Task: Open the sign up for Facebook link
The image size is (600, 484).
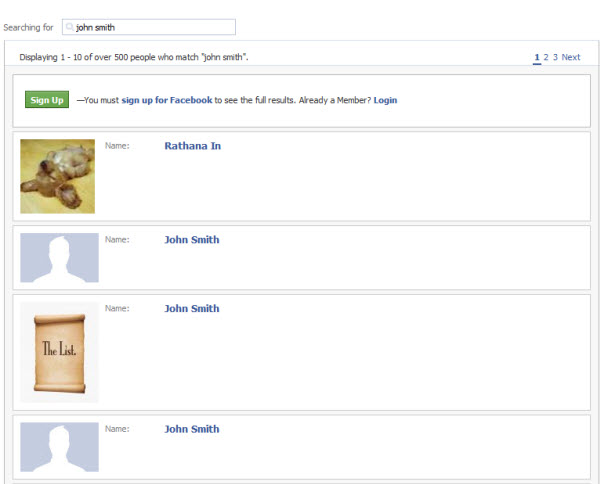Action: pyautogui.click(x=166, y=100)
